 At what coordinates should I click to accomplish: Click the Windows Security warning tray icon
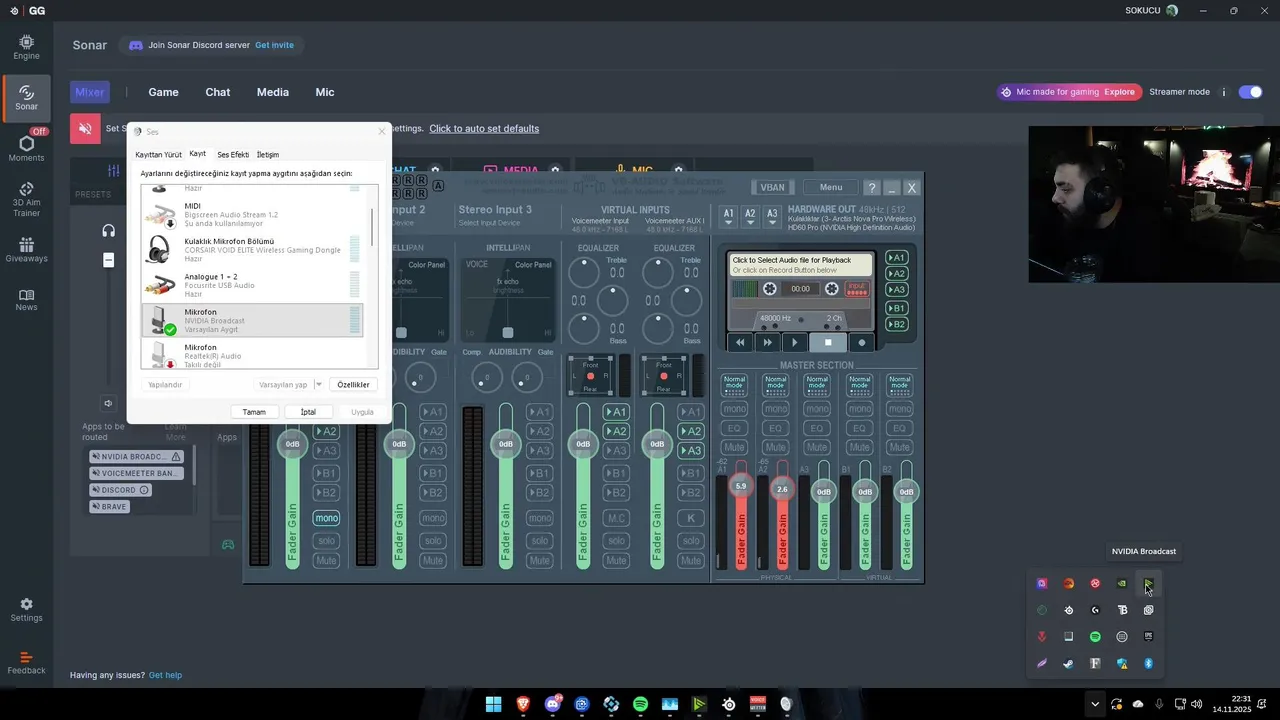point(1122,663)
